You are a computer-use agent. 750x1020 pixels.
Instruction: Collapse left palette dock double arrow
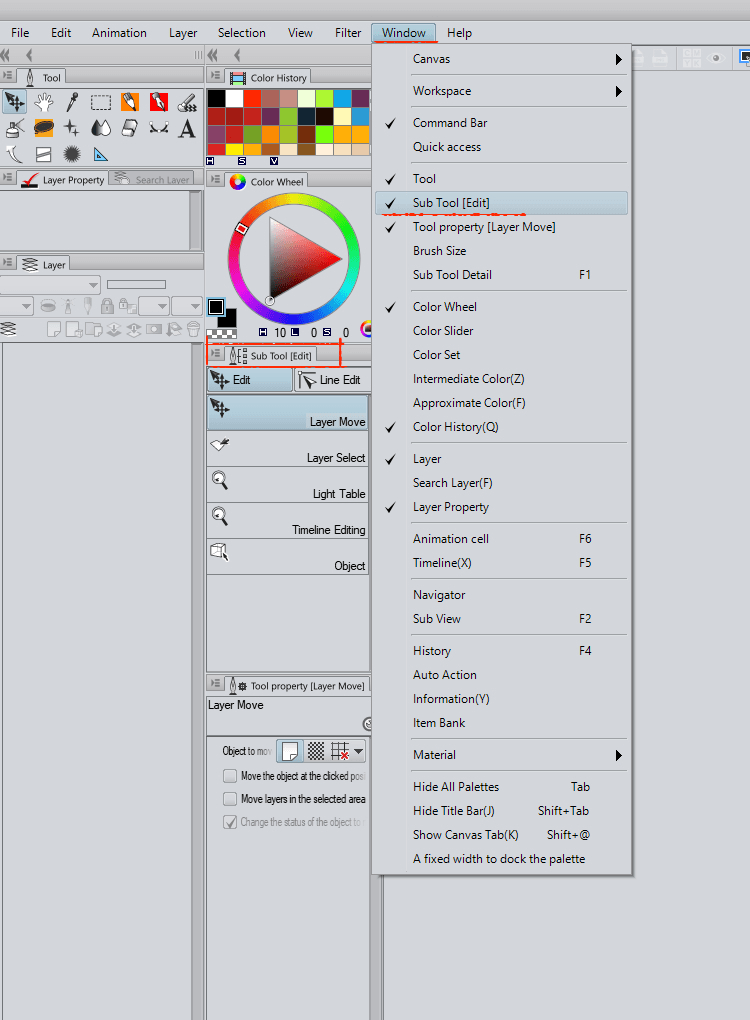pos(5,55)
